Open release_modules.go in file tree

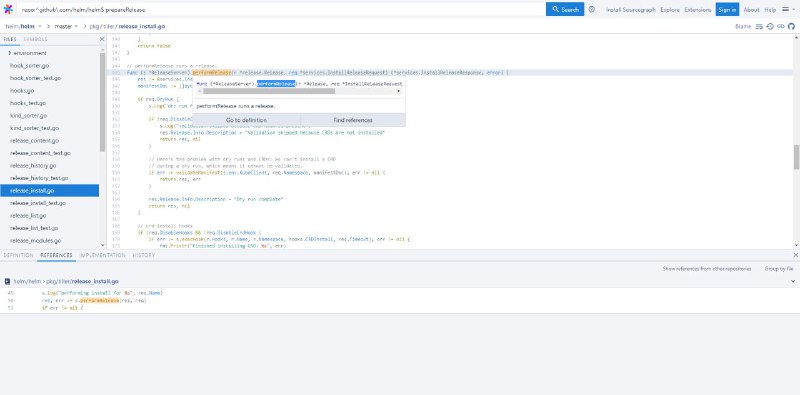point(35,240)
